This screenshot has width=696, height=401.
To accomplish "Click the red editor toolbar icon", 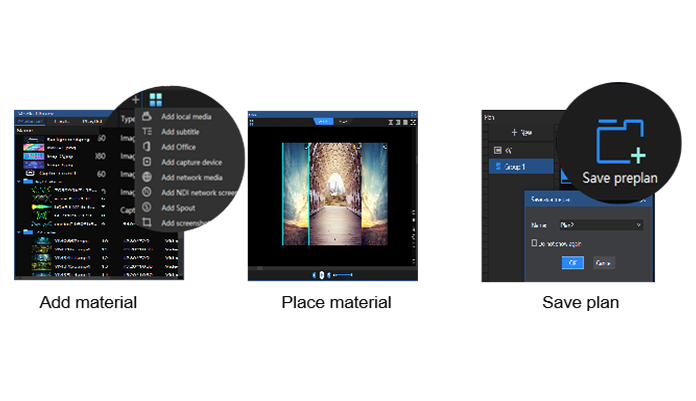I will click(x=391, y=122).
